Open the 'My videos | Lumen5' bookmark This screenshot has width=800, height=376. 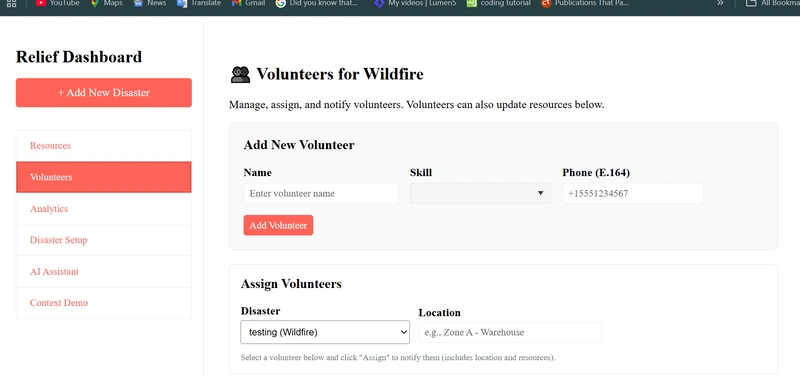coord(415,3)
